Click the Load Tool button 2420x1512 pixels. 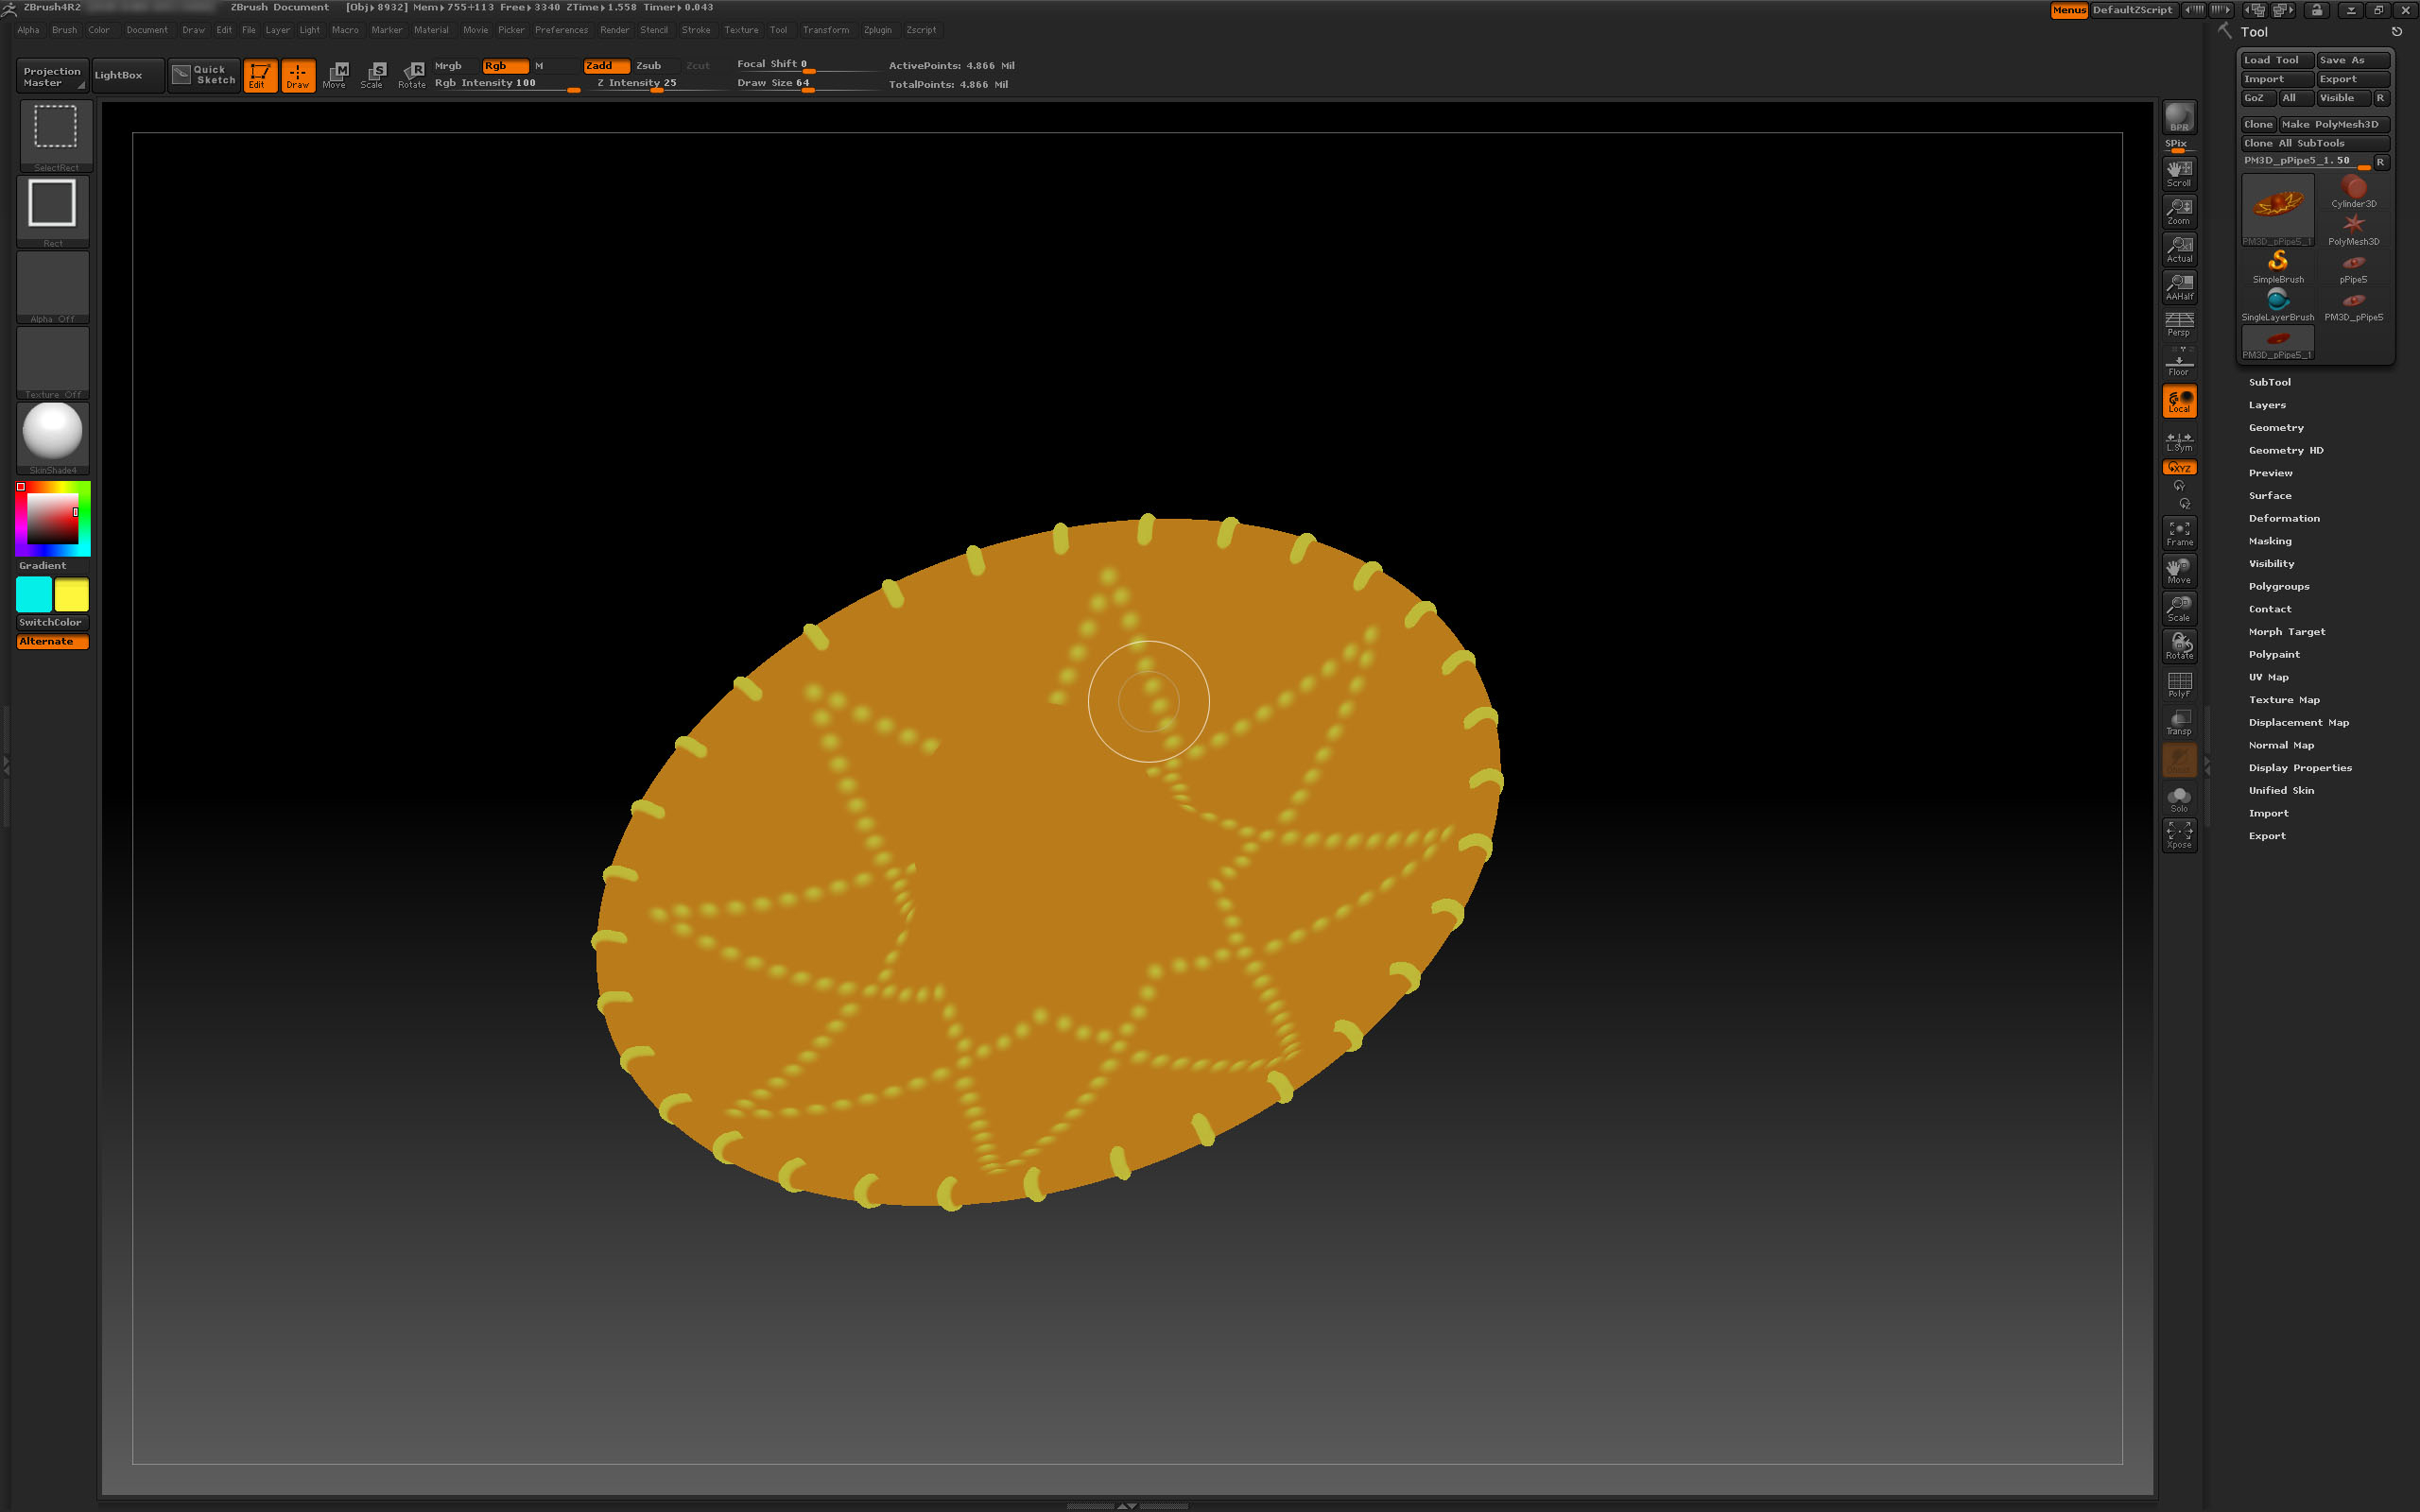click(x=2275, y=60)
